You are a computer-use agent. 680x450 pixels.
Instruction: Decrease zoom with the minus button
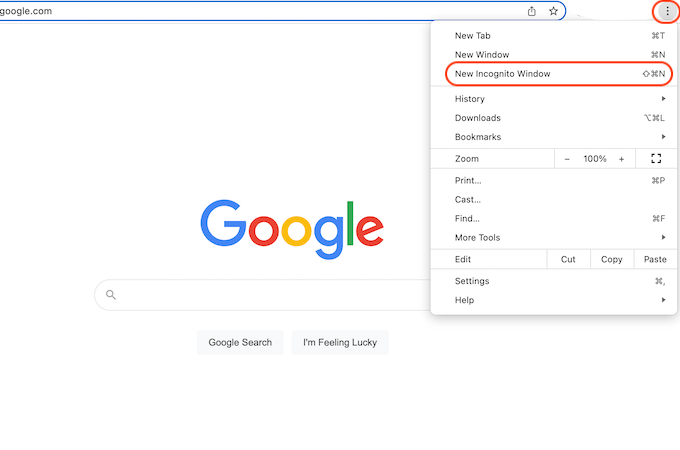pos(566,159)
